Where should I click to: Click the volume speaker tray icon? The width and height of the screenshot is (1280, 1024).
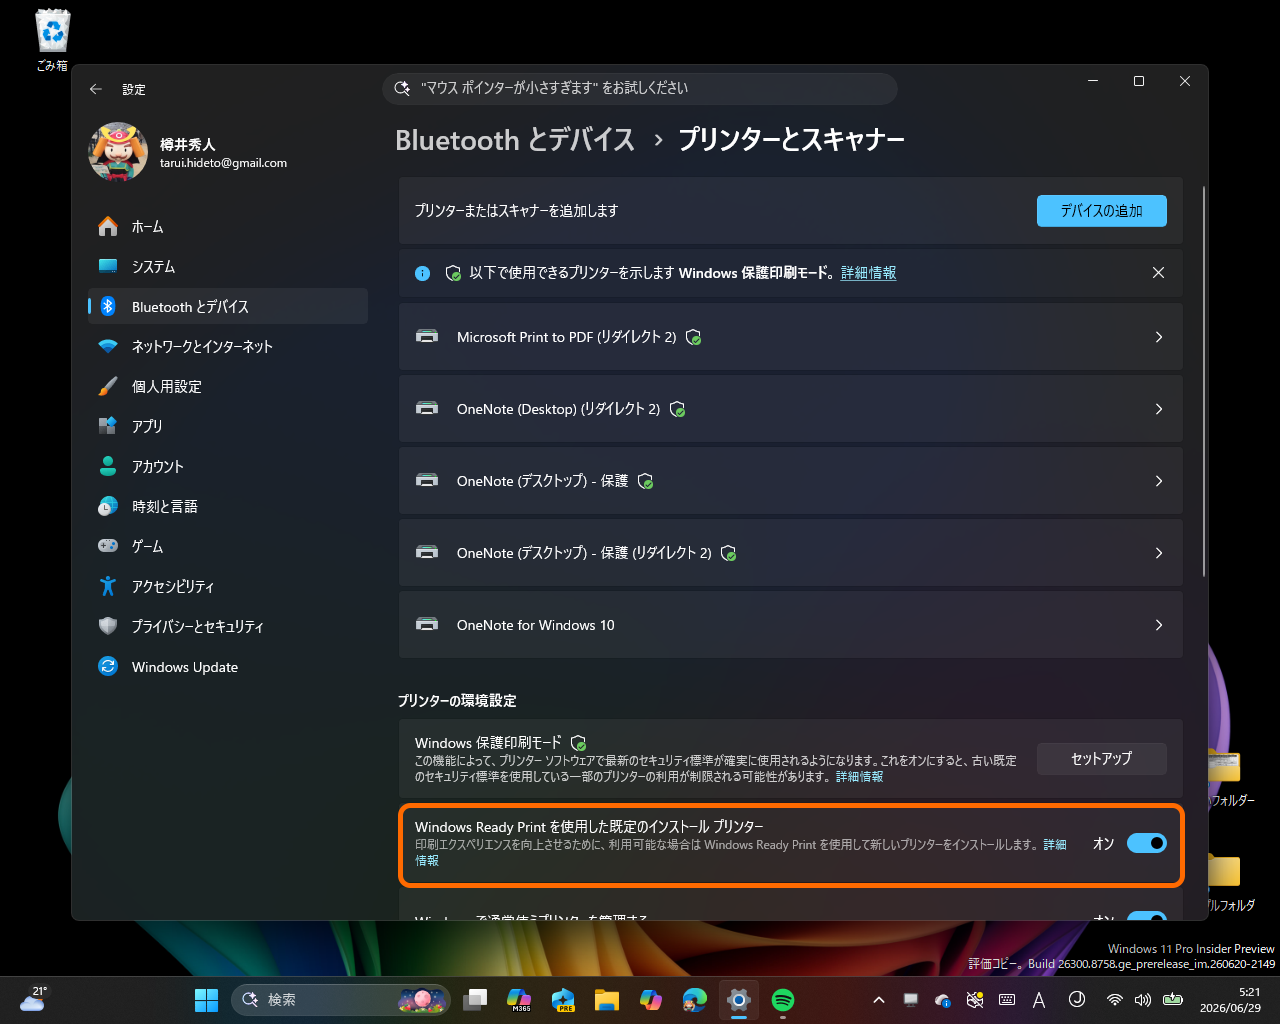coord(1143,1000)
